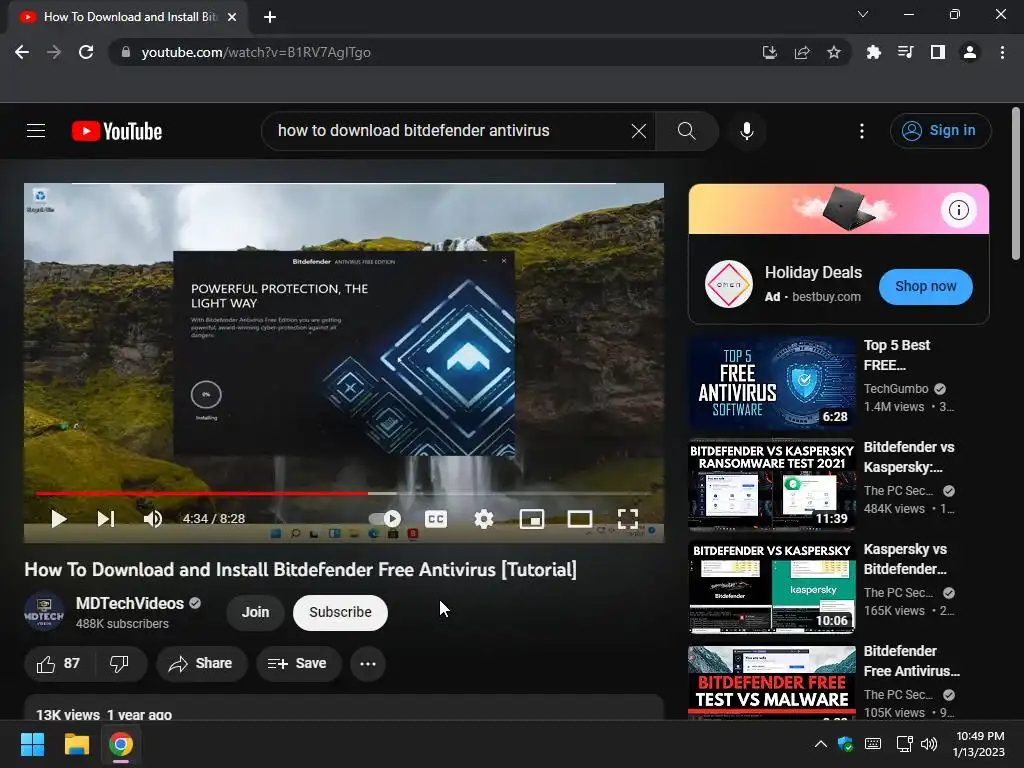
Task: Open the Windows Start menu
Action: tap(32, 744)
